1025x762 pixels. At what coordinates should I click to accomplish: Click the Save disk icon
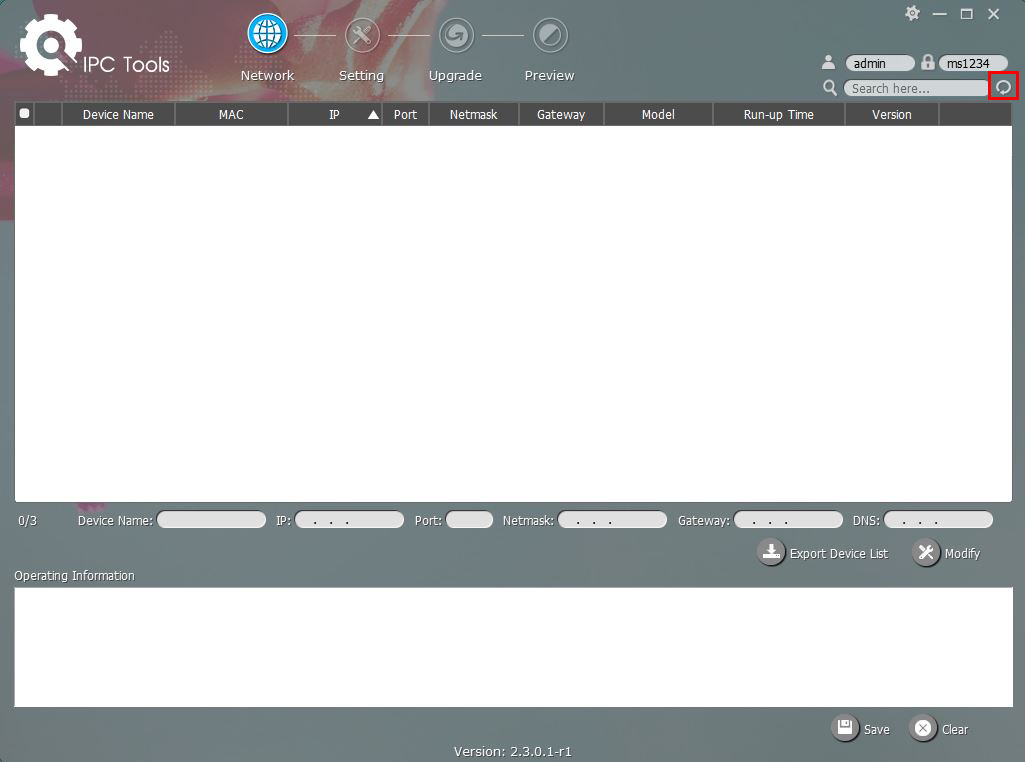point(845,729)
